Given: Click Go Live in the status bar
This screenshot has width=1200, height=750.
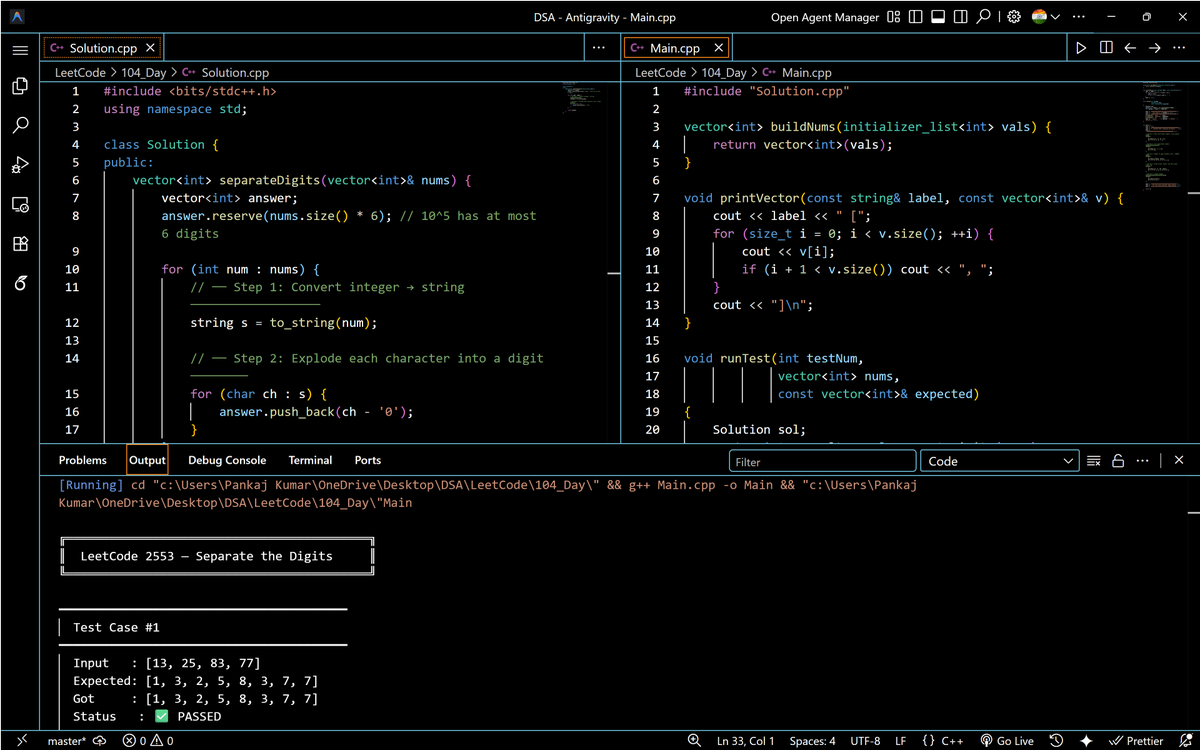Looking at the screenshot, I should pyautogui.click(x=1007, y=741).
